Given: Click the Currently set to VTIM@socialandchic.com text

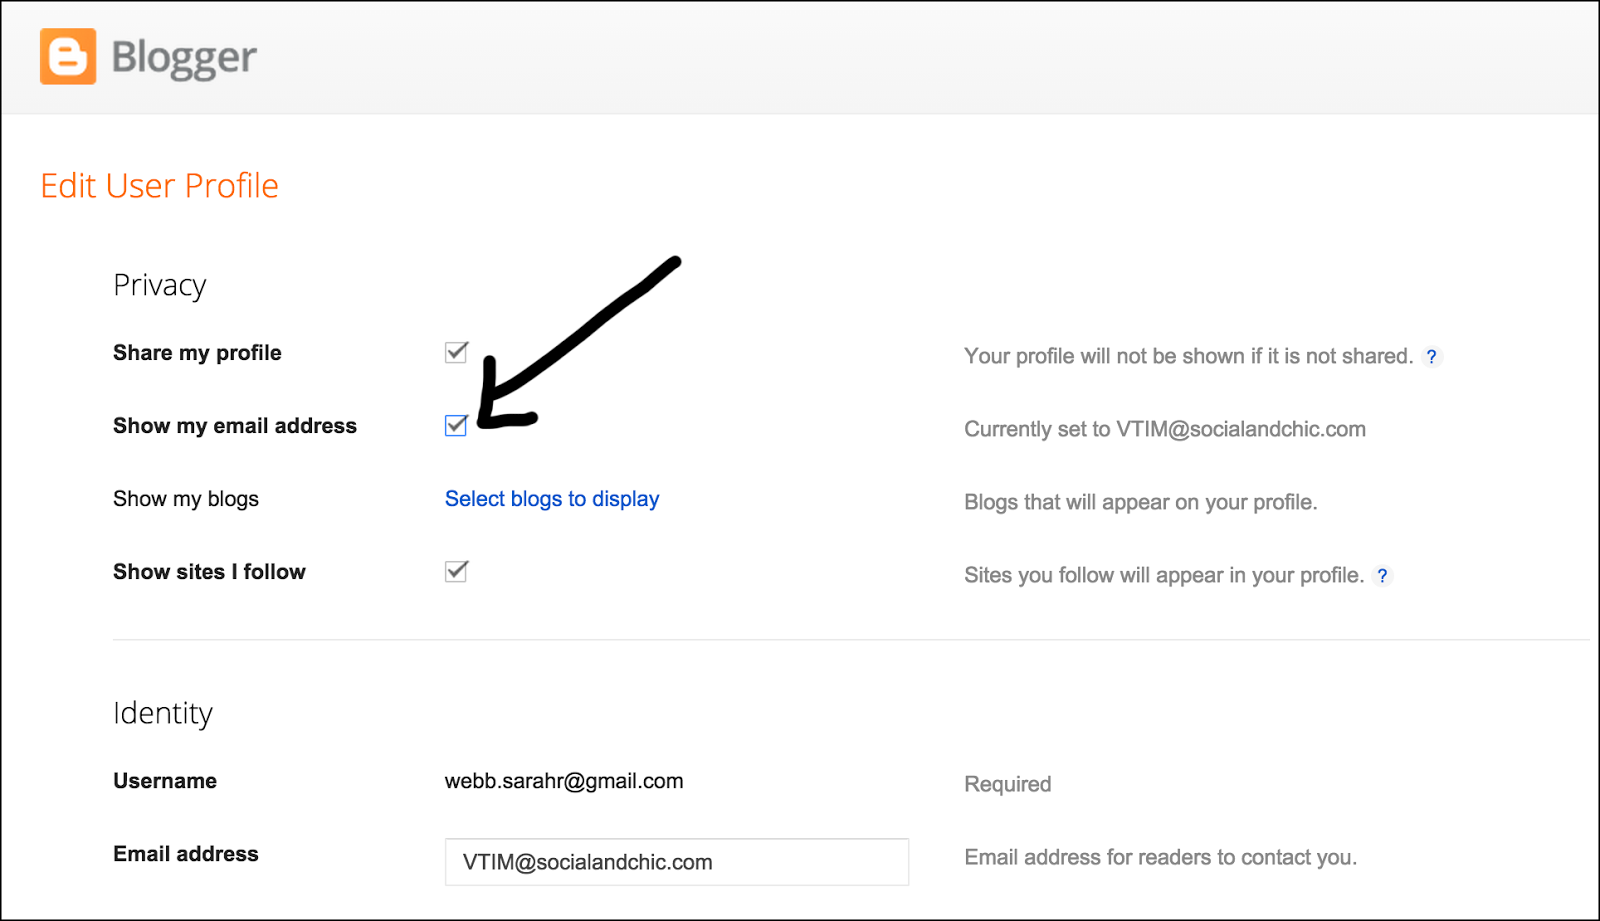Looking at the screenshot, I should [1164, 428].
